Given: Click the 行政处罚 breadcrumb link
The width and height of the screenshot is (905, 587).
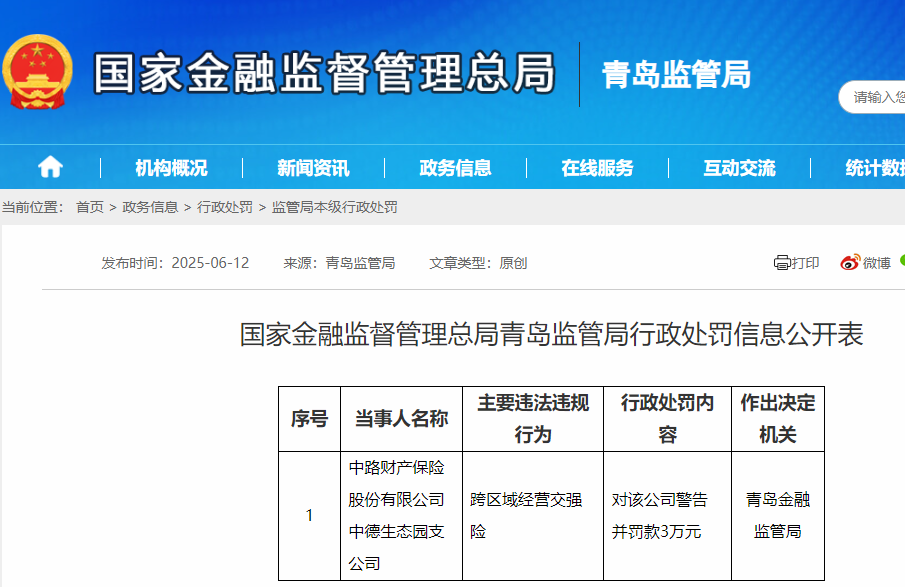Looking at the screenshot, I should click(225, 207).
